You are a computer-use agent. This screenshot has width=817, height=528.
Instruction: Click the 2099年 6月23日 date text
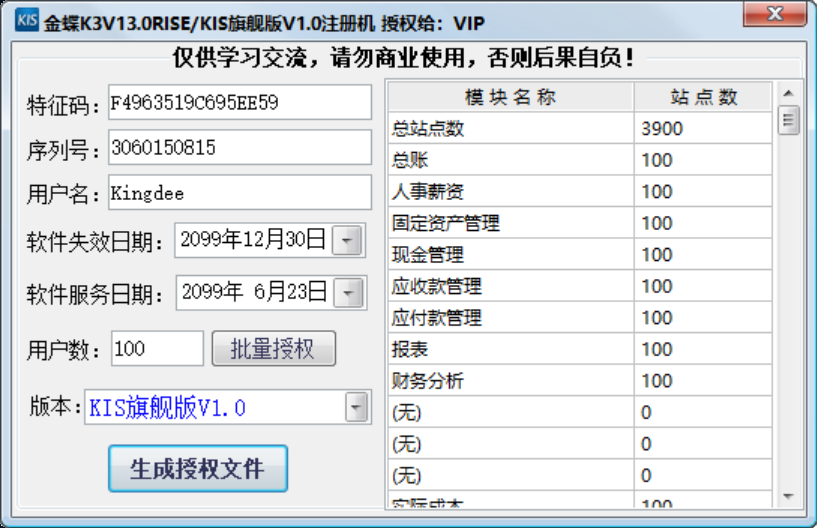pos(254,292)
